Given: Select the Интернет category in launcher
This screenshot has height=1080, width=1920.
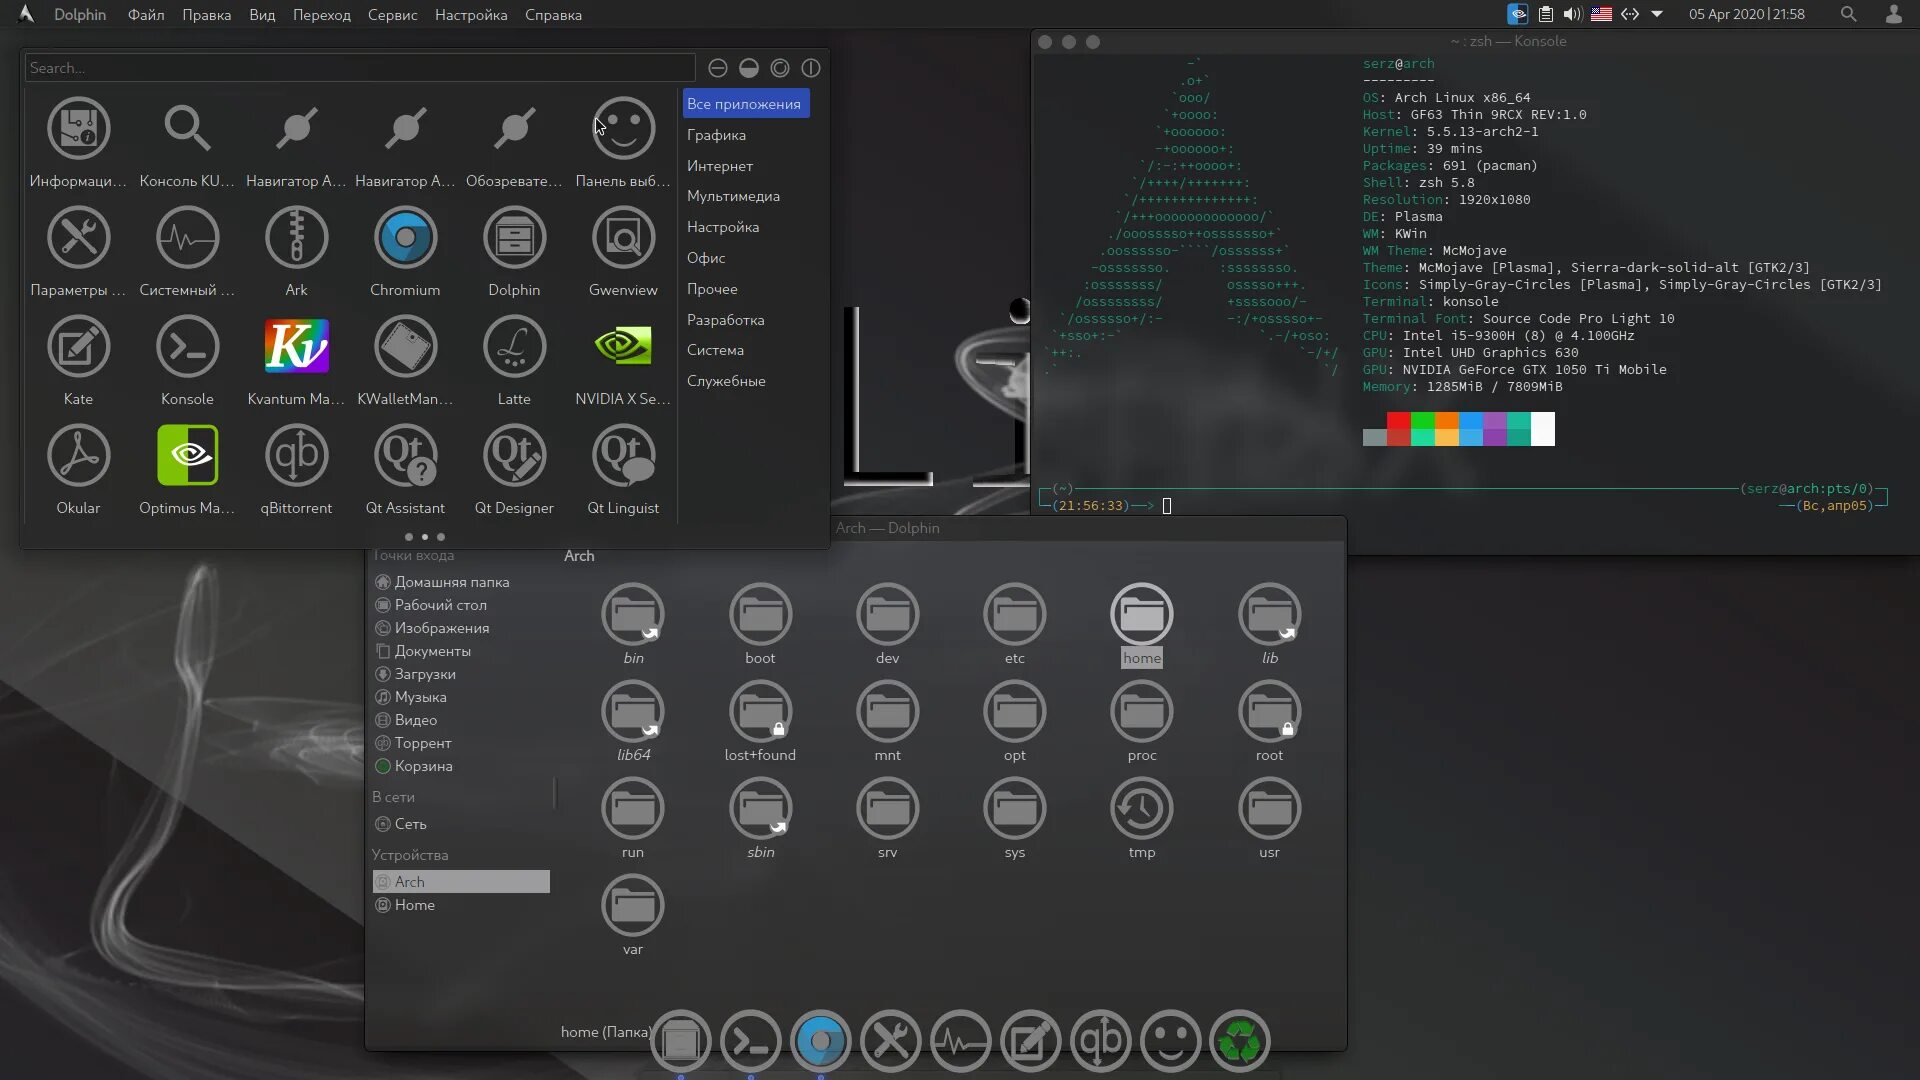Looking at the screenshot, I should pos(720,166).
